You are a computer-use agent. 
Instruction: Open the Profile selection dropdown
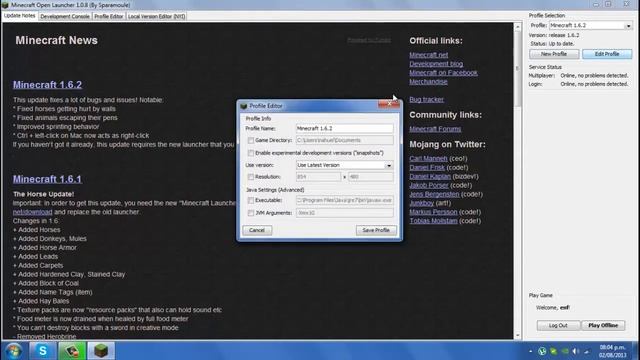pos(591,25)
